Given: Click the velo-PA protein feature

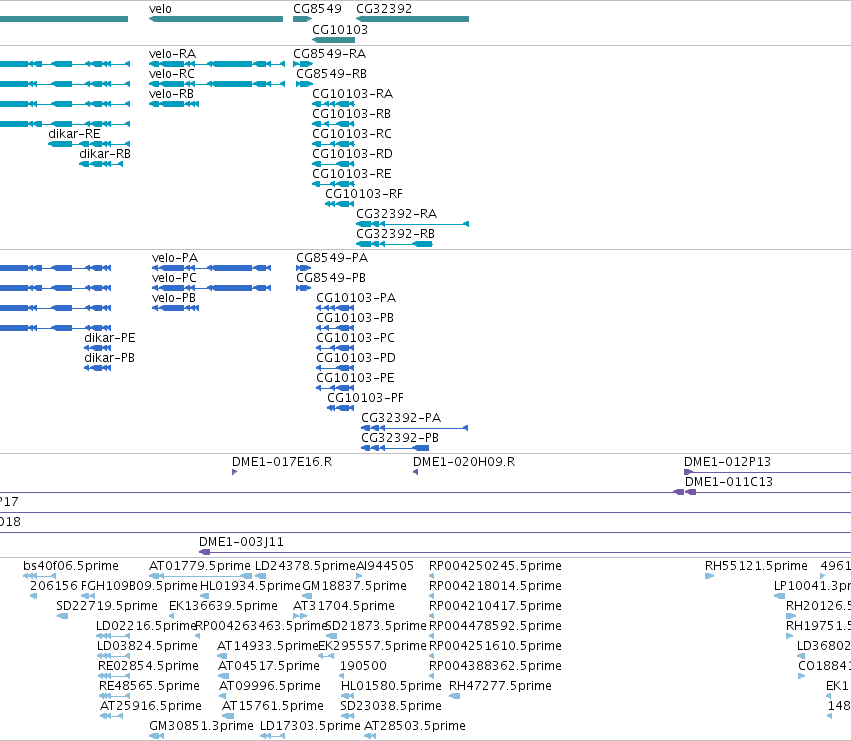Looking at the screenshot, I should coord(212,268).
